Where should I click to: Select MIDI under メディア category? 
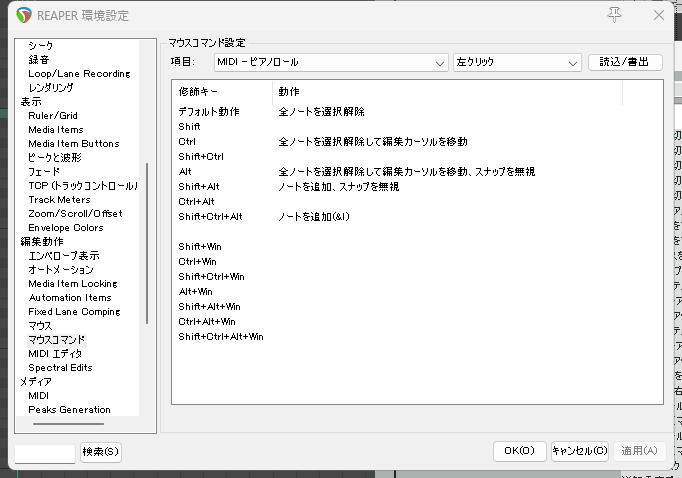38,395
